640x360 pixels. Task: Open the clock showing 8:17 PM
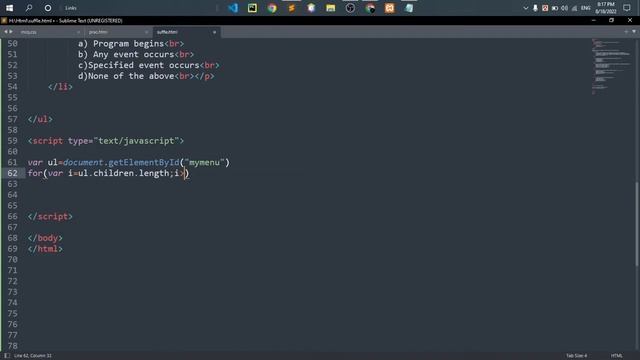pyautogui.click(x=606, y=8)
